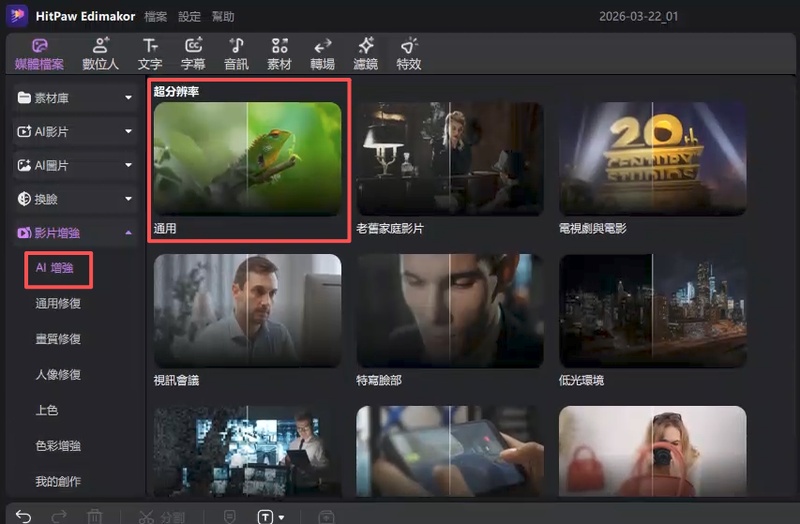This screenshot has height=524, width=800.
Task: Select the 媒體檔案 tab
Action: [39, 54]
